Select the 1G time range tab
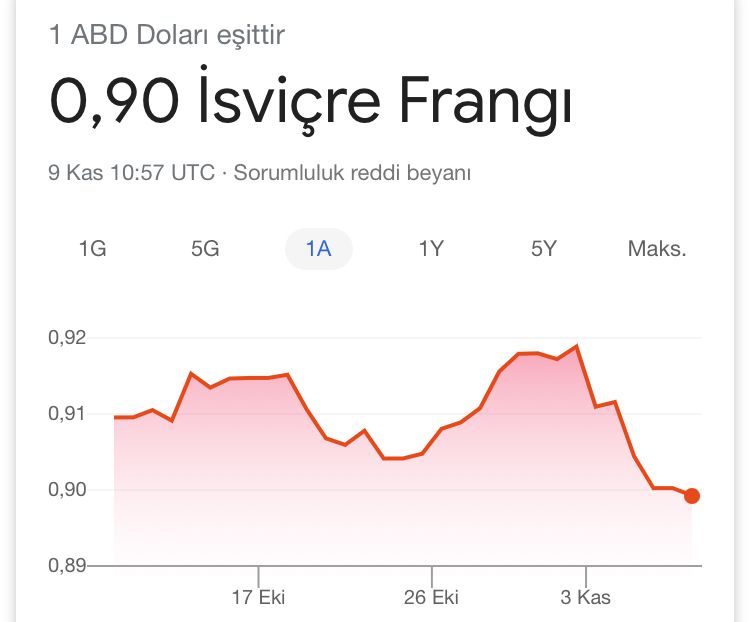 tap(92, 249)
